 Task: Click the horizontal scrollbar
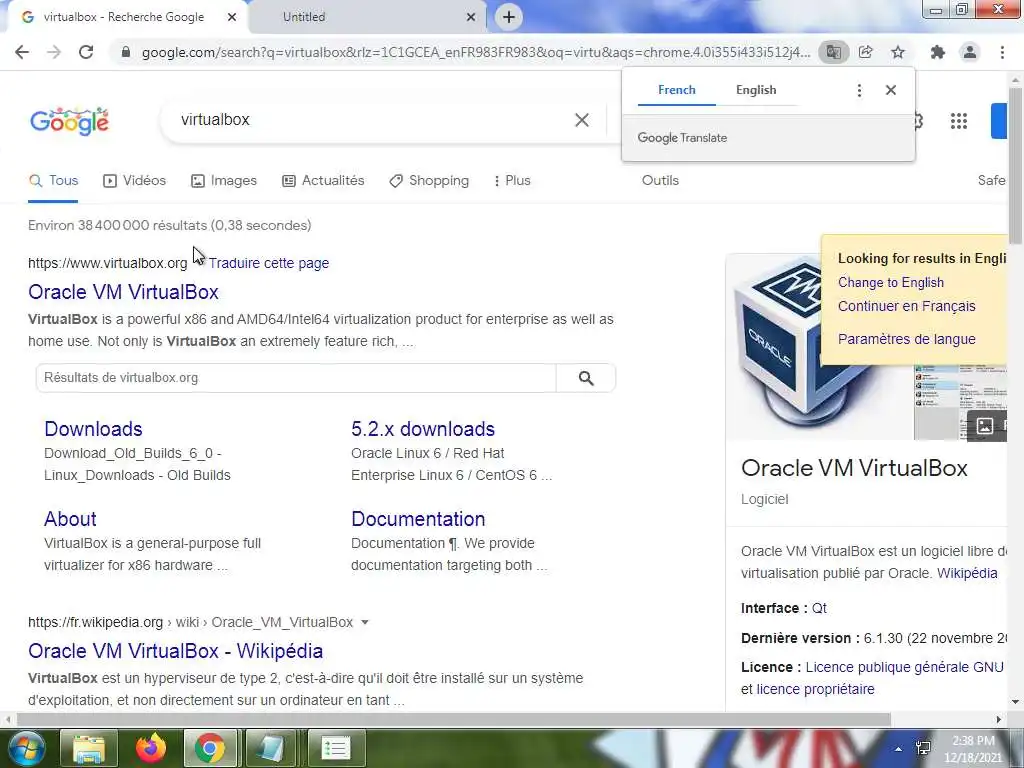453,720
